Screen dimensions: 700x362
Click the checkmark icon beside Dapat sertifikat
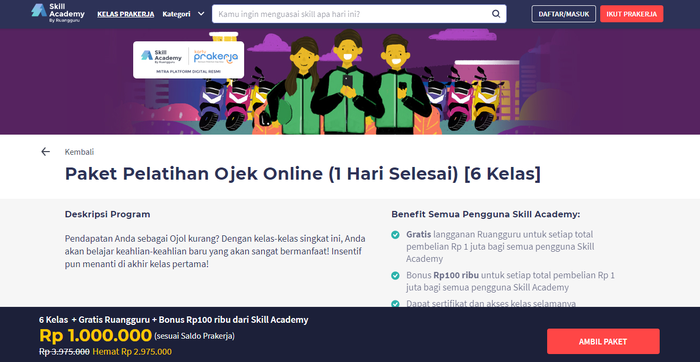point(395,304)
